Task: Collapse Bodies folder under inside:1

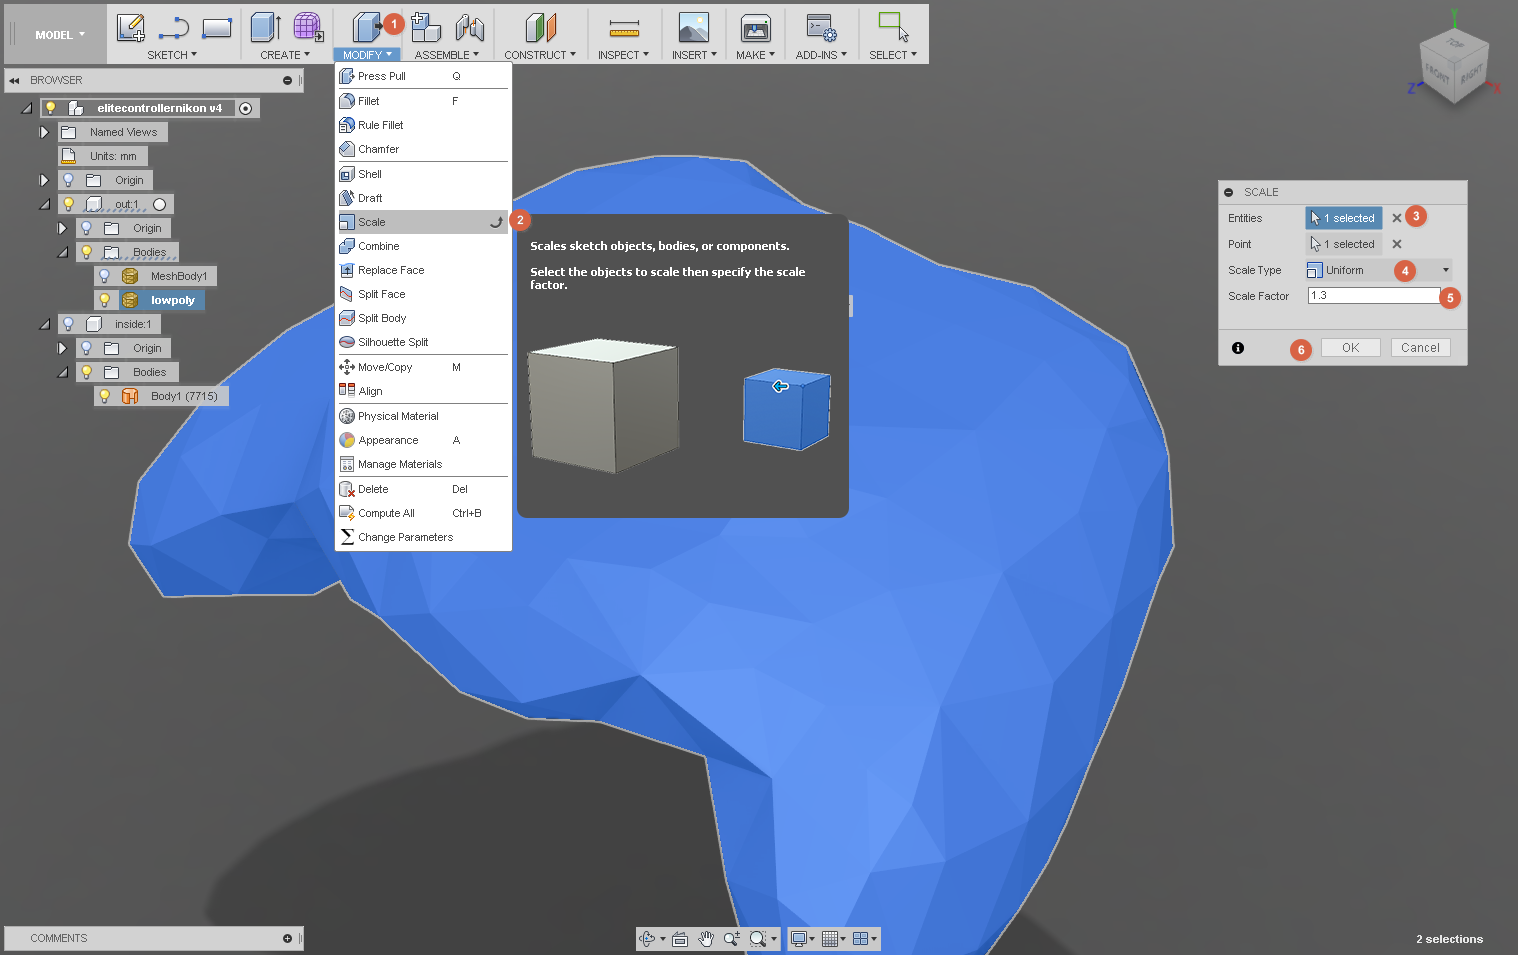Action: click(62, 372)
